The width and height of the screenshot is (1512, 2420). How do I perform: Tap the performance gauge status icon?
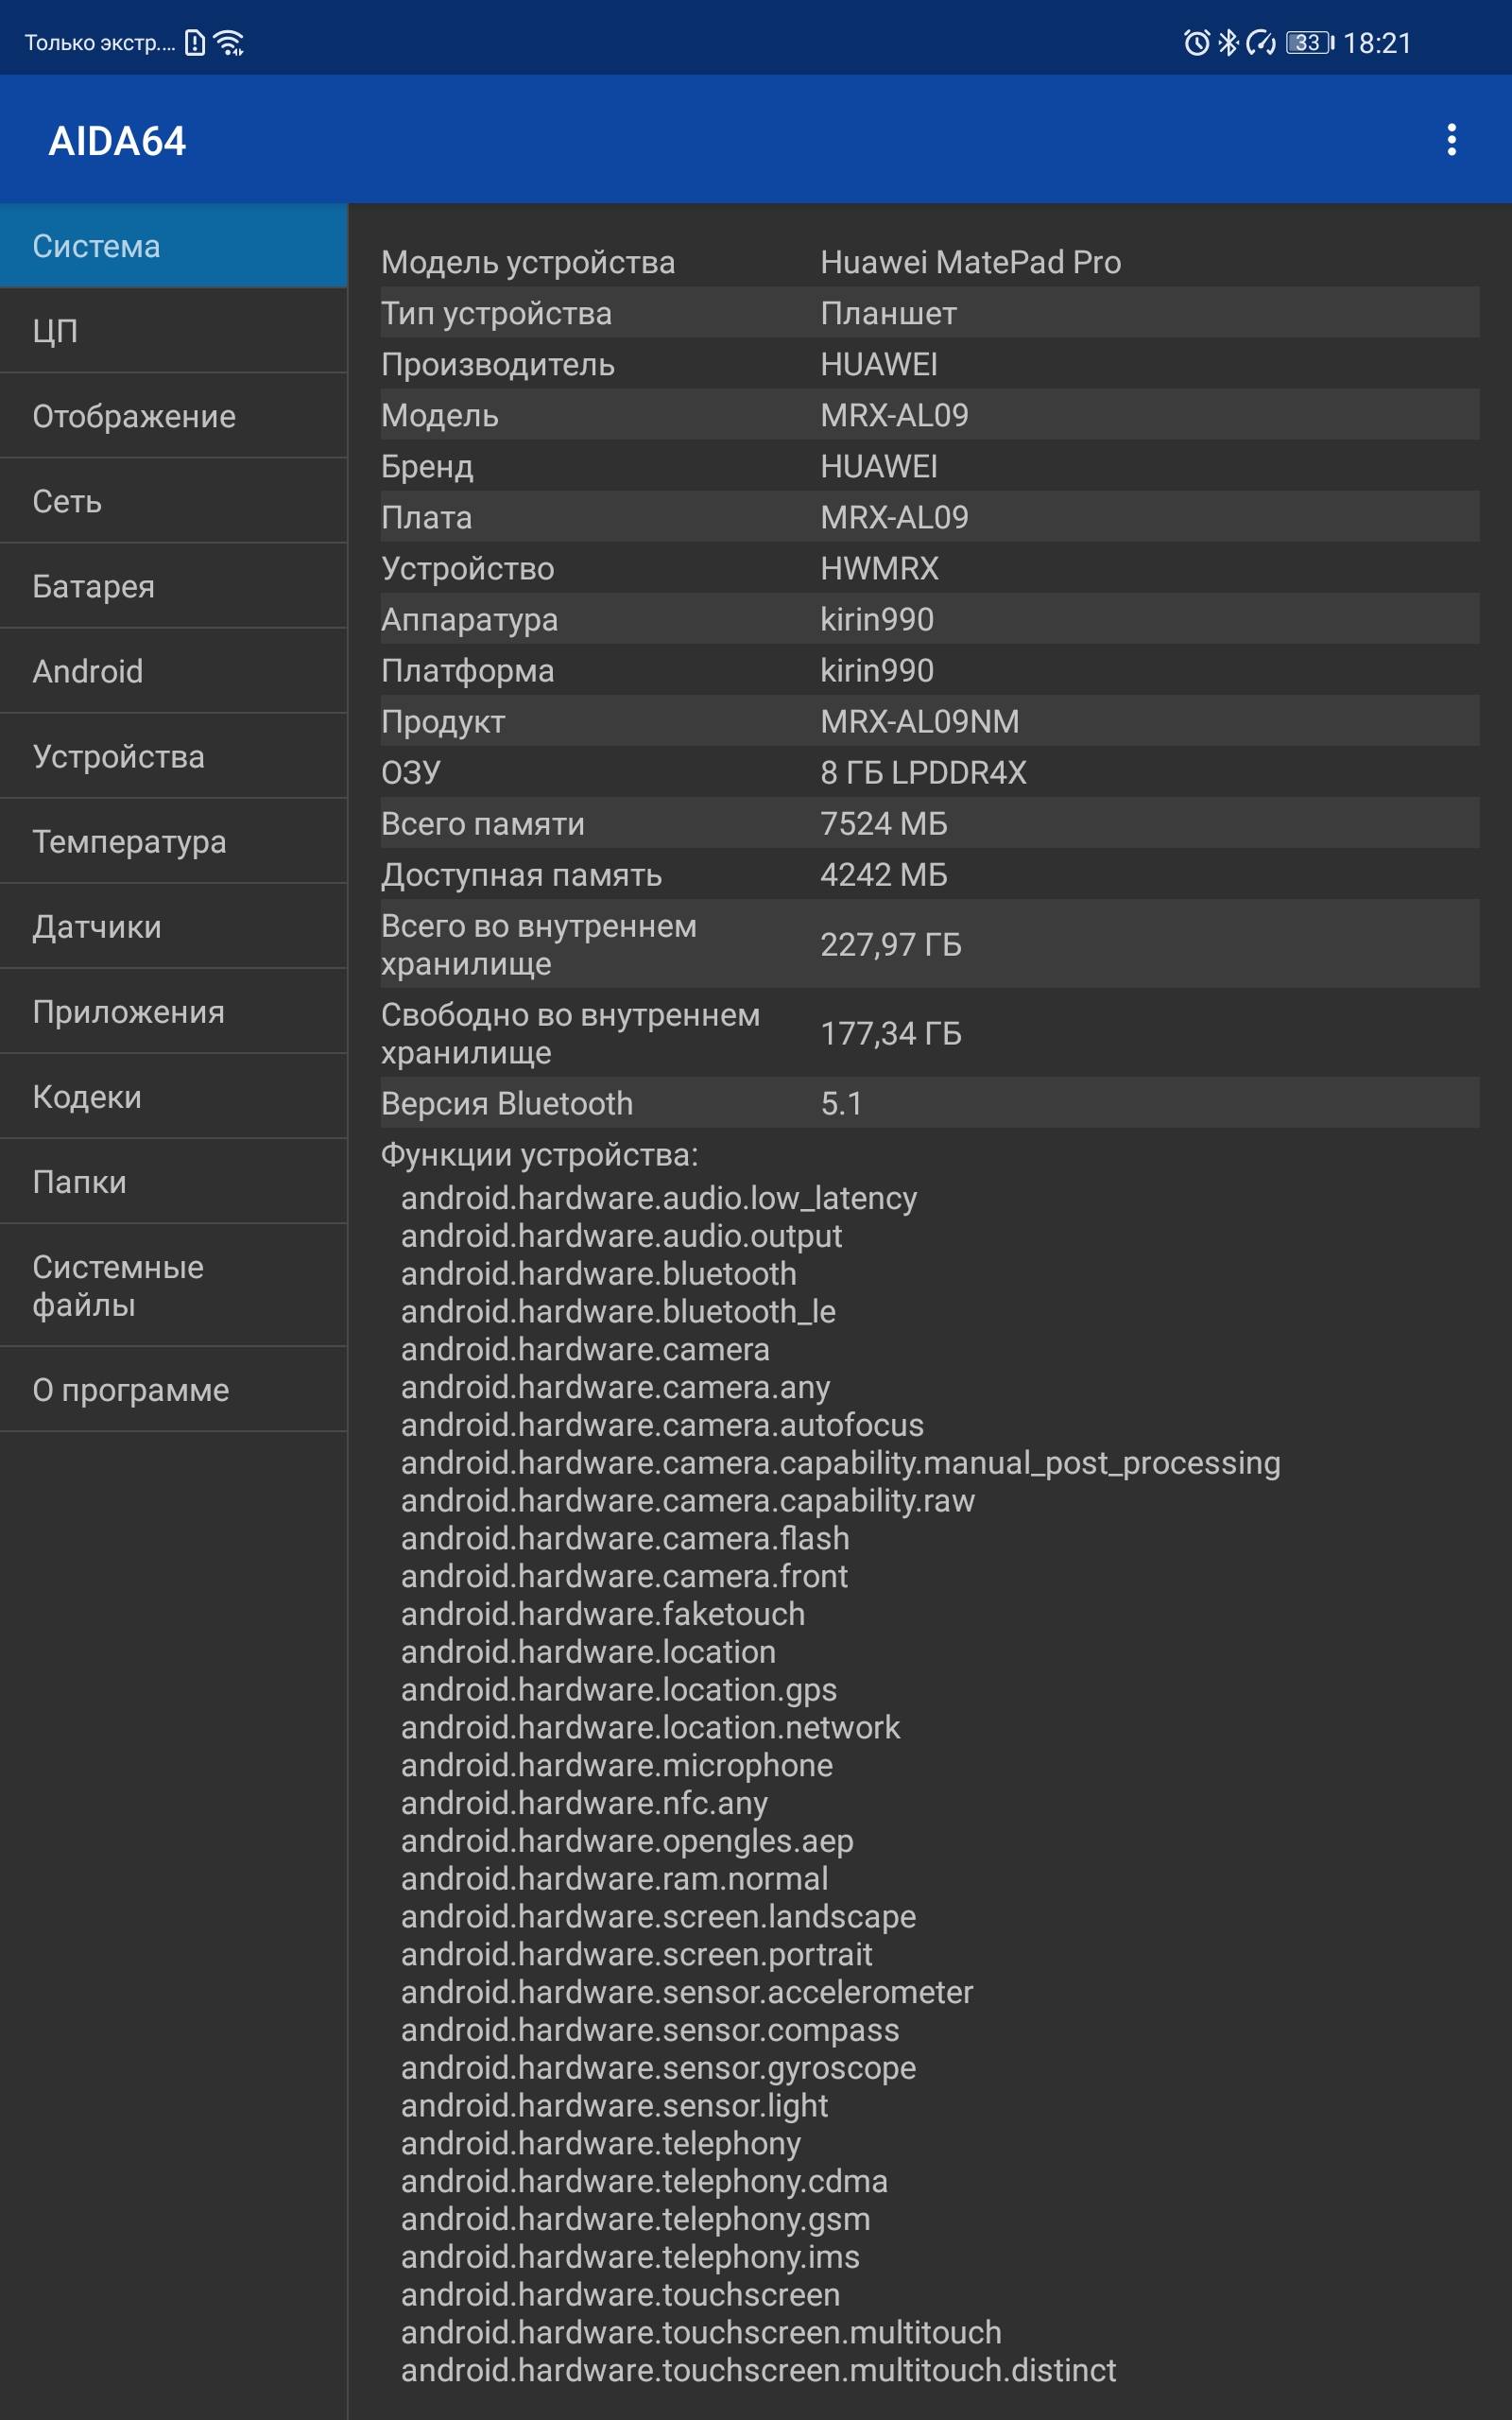coord(1261,43)
